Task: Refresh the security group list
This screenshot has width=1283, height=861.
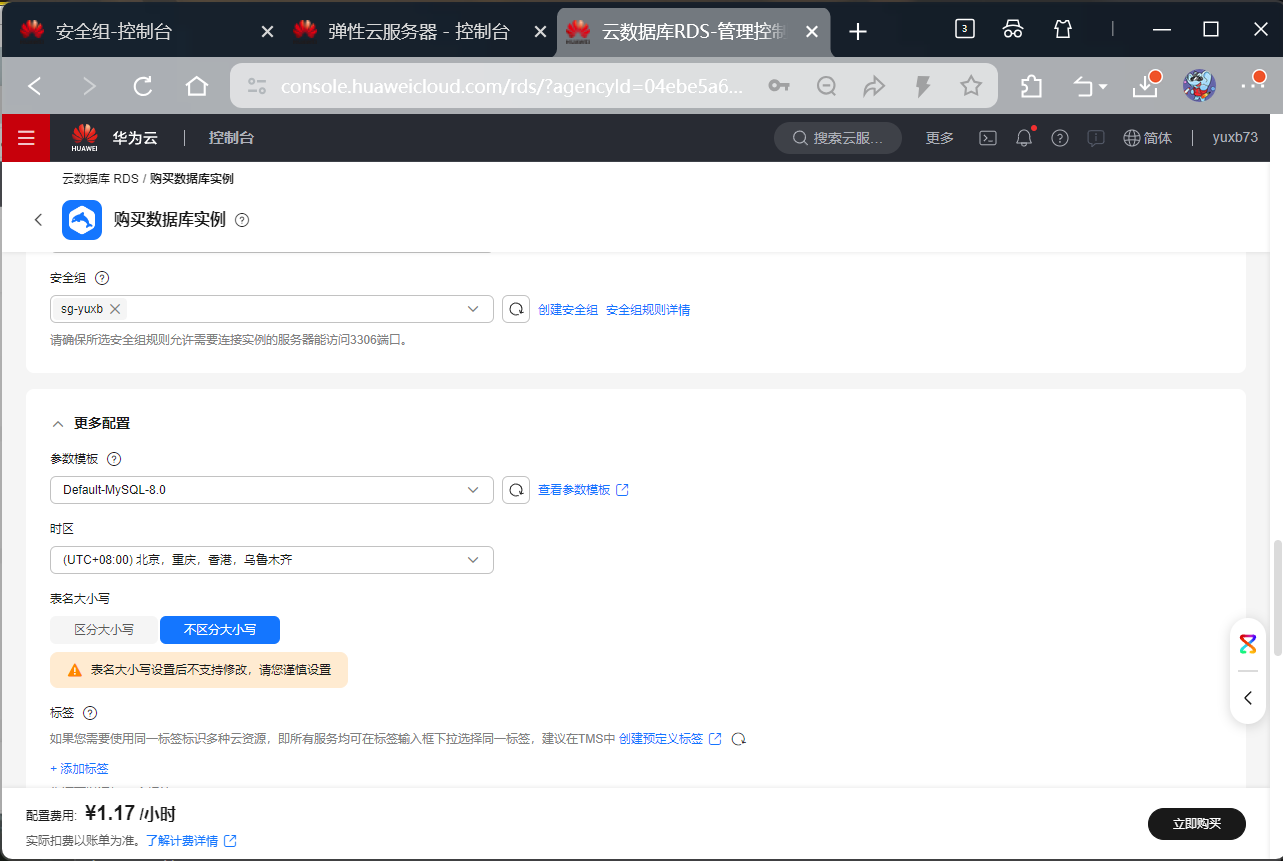Action: 516,309
